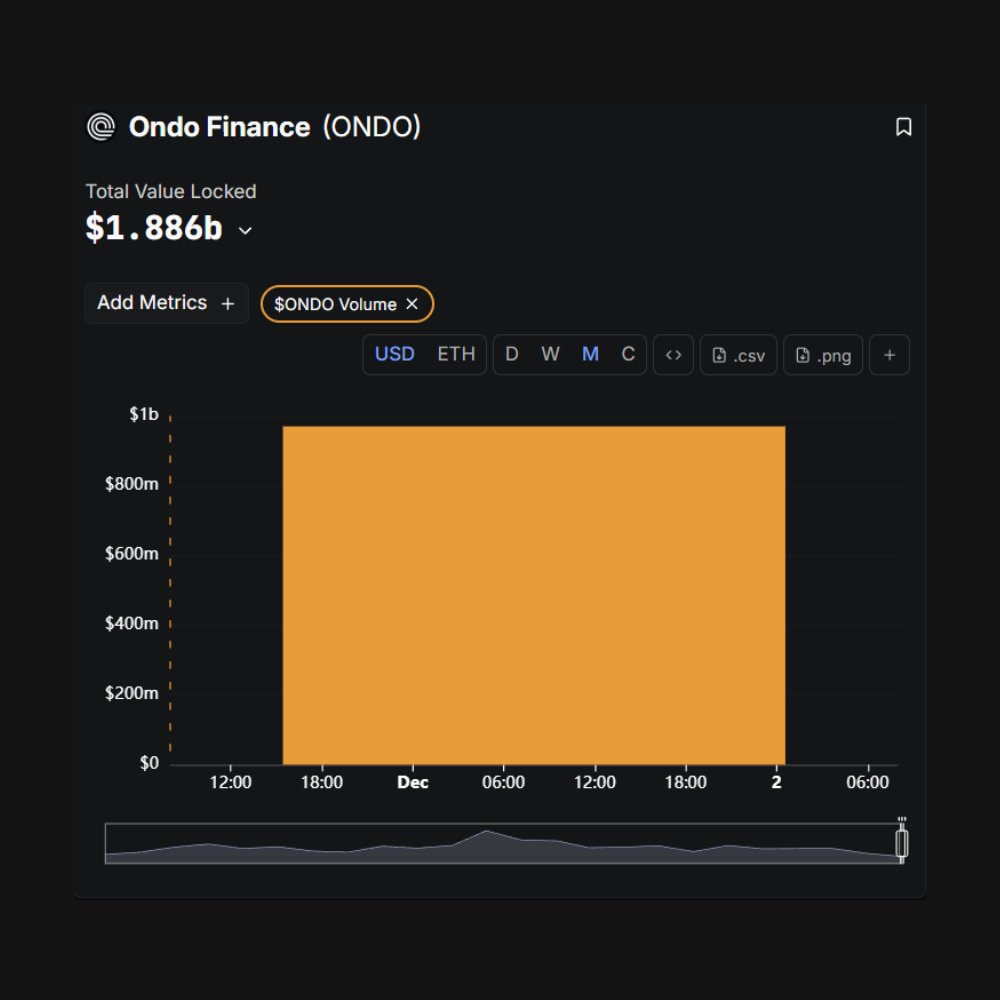1000x1000 pixels.
Task: Click the orange volume bar
Action: click(x=534, y=595)
